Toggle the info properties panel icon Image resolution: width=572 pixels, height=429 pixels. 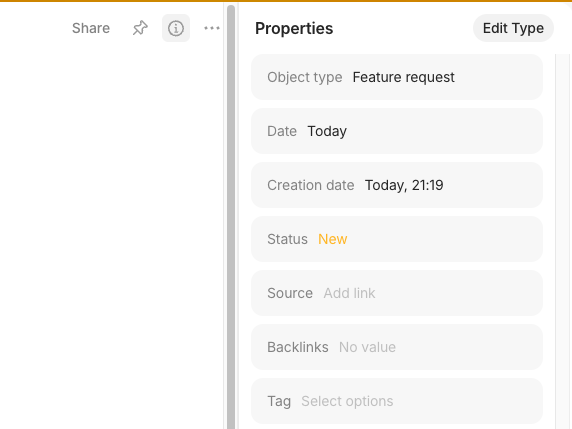[176, 28]
